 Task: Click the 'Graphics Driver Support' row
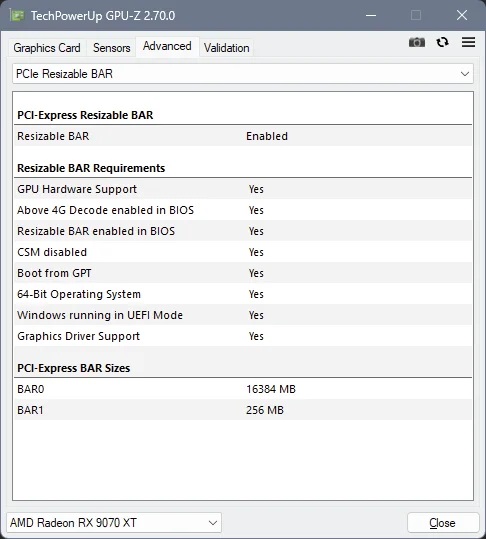click(x=243, y=336)
